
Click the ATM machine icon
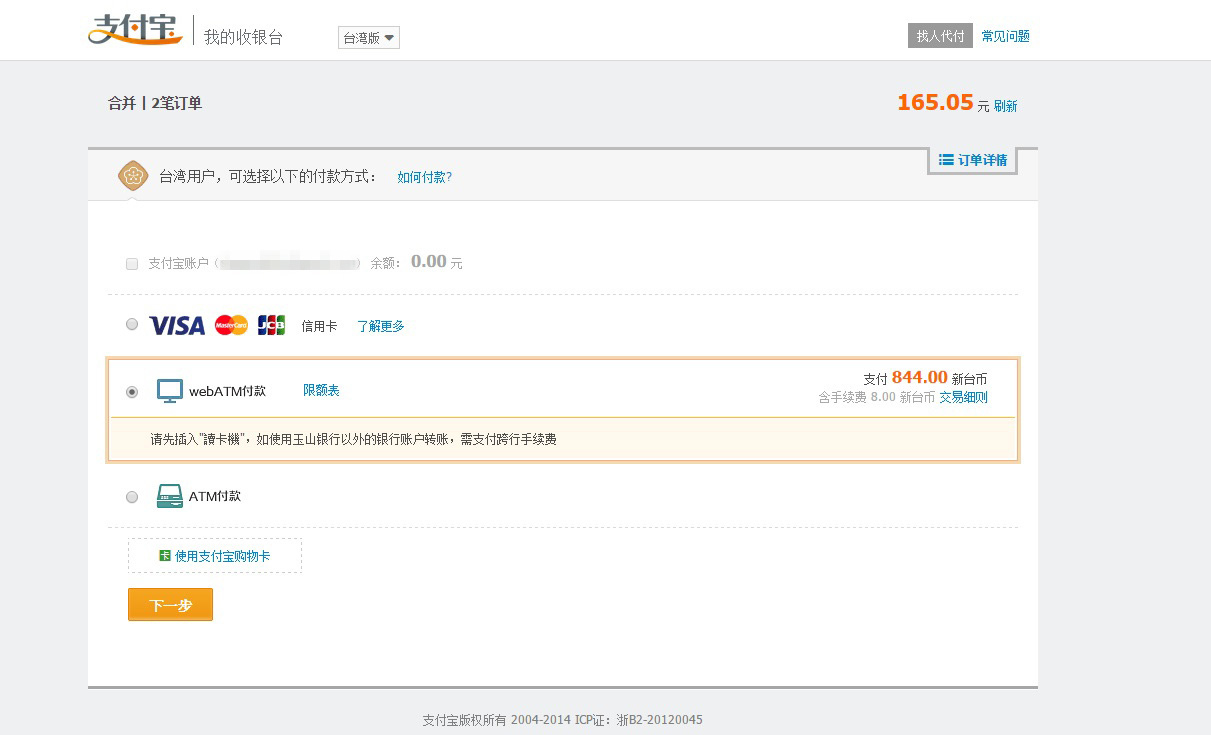(170, 496)
